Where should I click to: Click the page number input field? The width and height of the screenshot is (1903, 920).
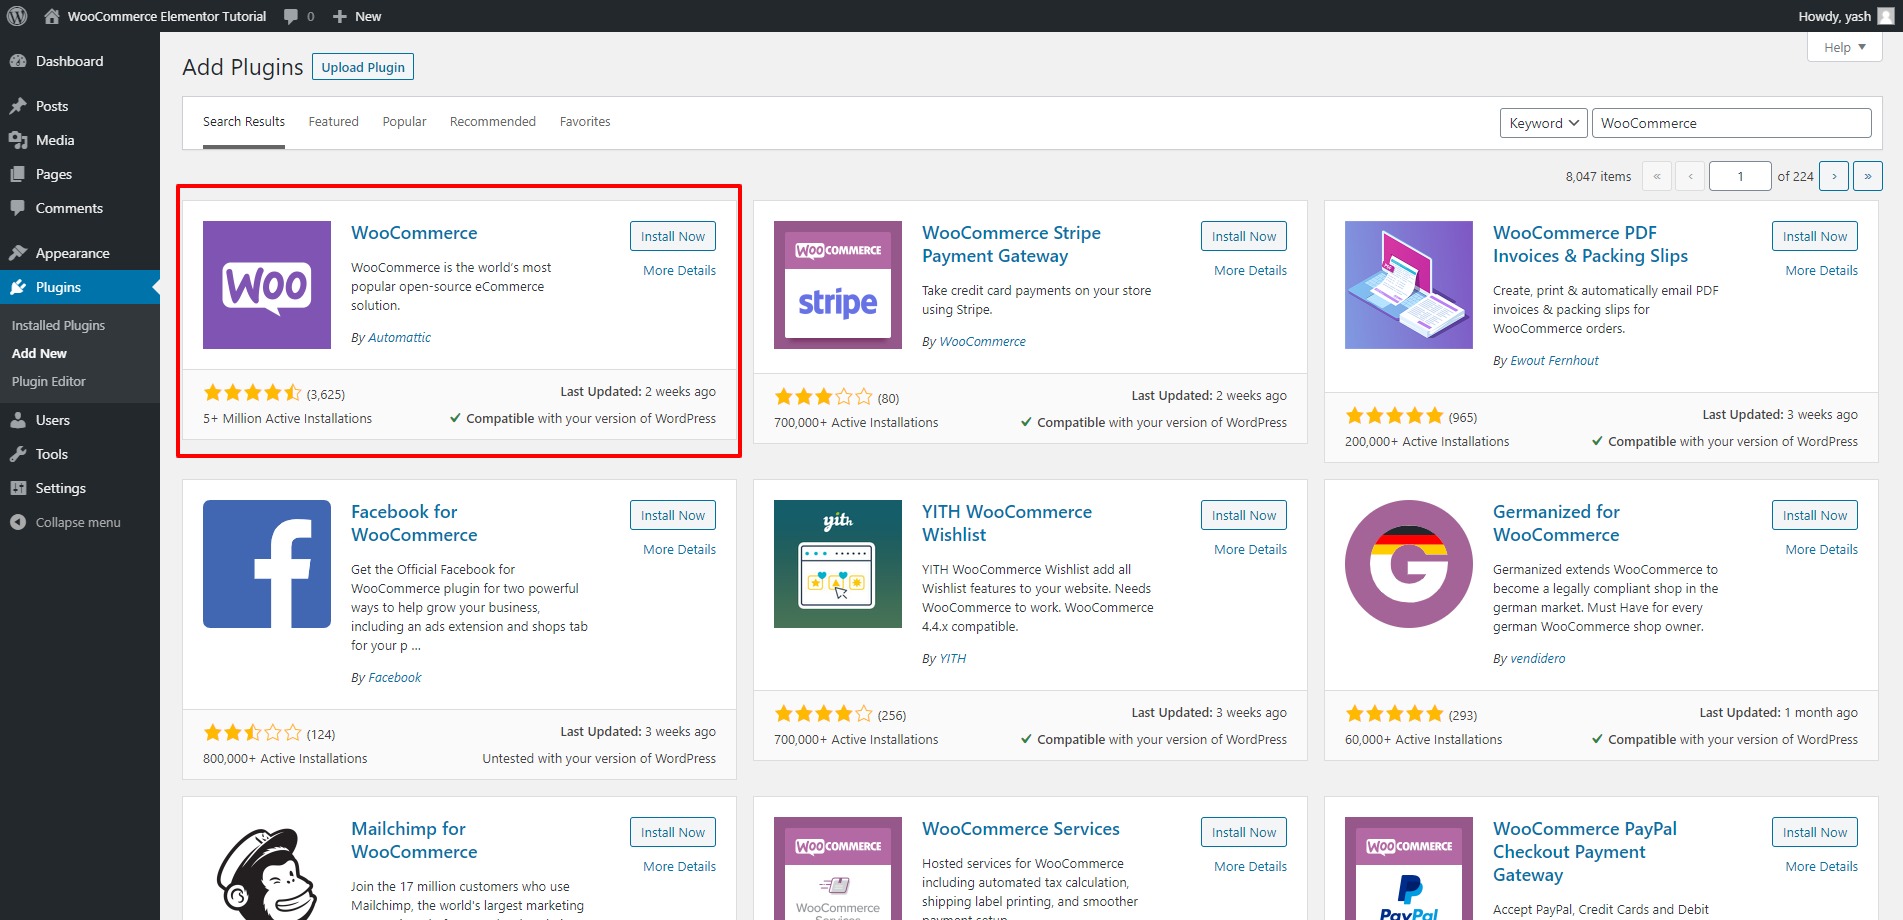1740,175
